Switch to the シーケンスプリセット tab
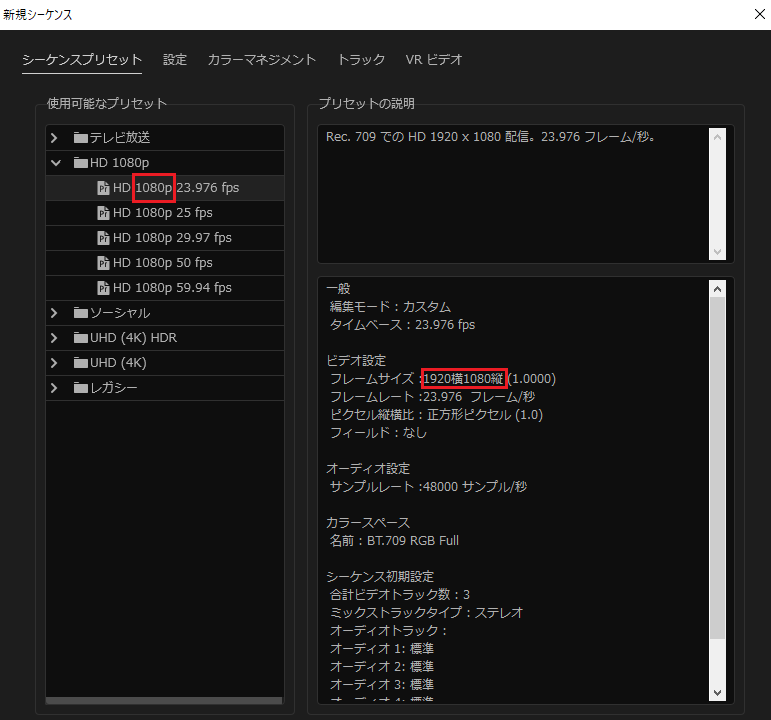Viewport: 771px width, 720px height. coord(82,60)
